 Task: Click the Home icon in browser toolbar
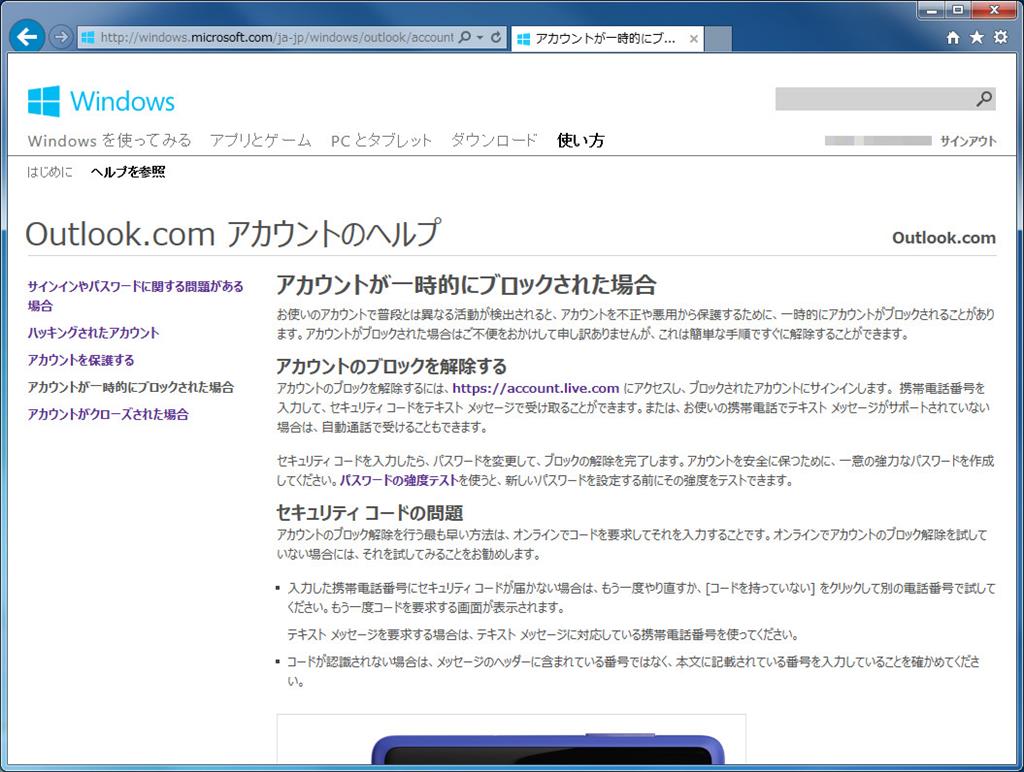pyautogui.click(x=953, y=37)
